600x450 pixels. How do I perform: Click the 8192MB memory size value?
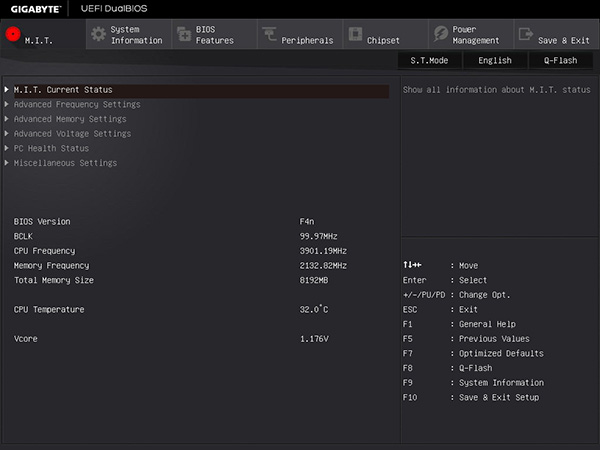pyautogui.click(x=314, y=280)
